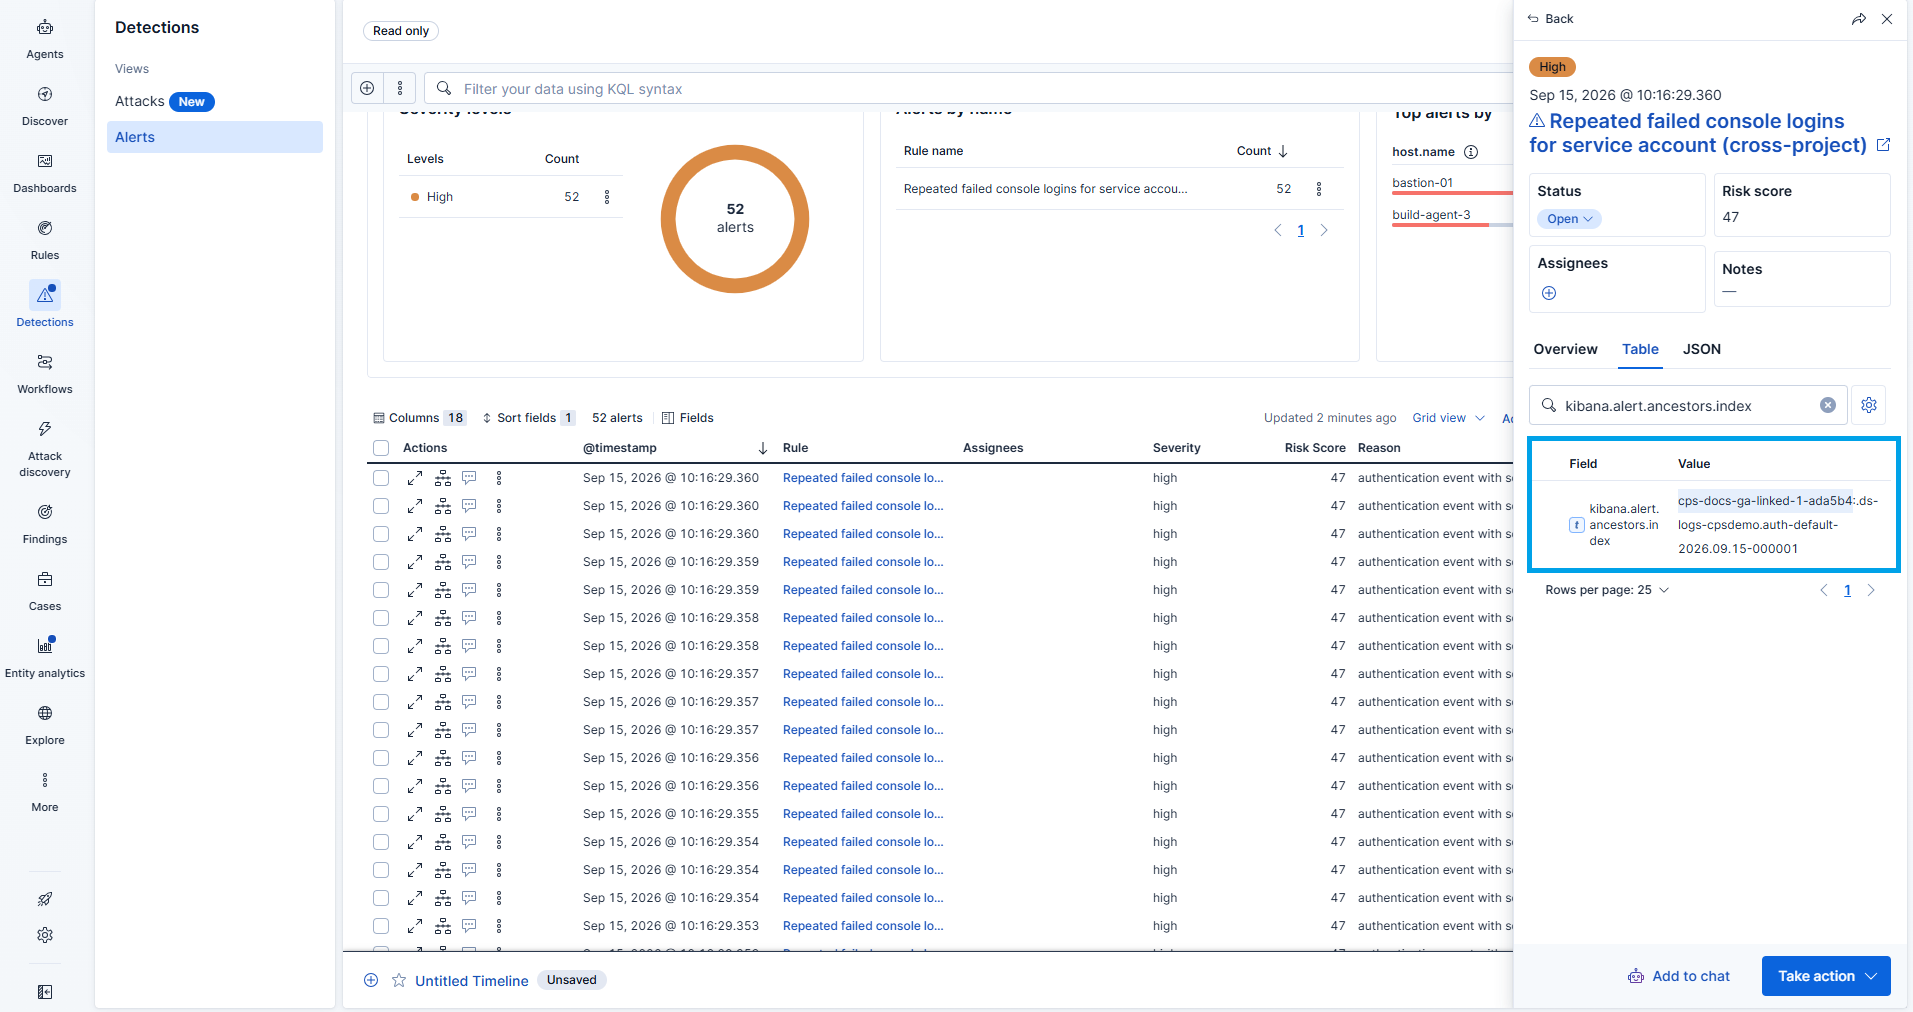
Task: Open Findings from the sidebar
Action: click(45, 525)
